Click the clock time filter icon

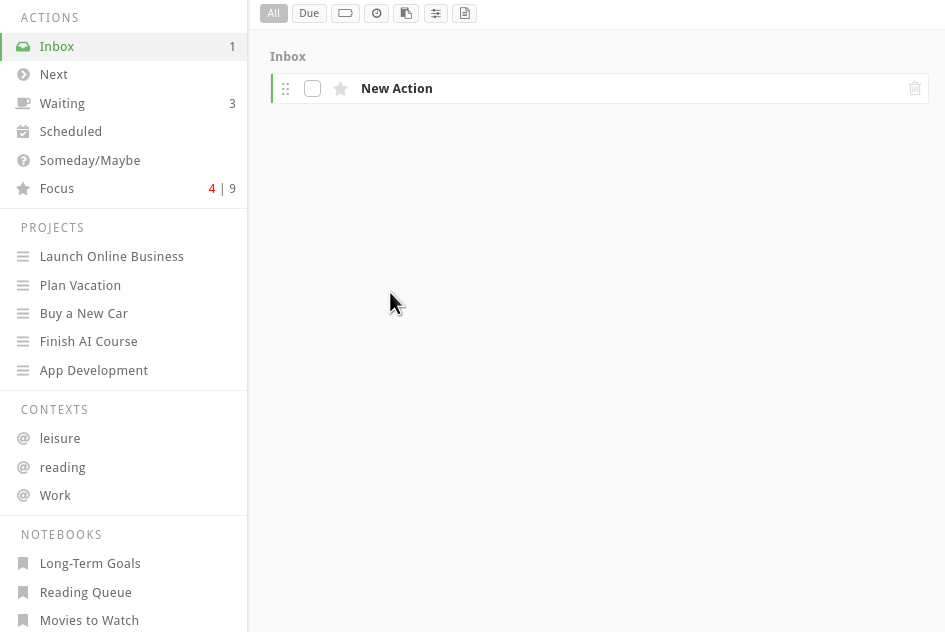[x=376, y=13]
